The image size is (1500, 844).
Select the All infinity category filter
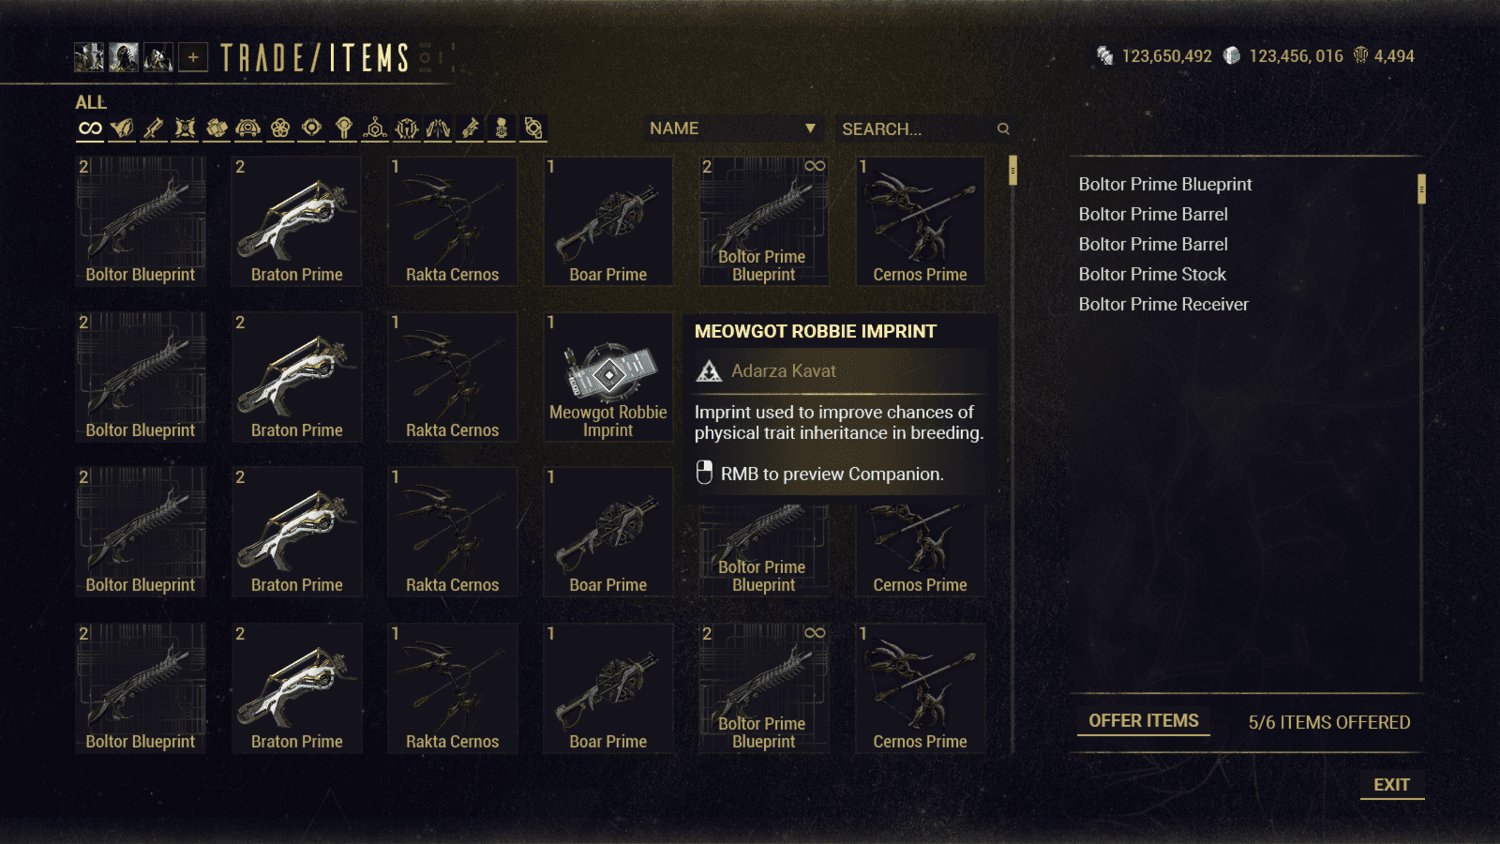point(90,128)
